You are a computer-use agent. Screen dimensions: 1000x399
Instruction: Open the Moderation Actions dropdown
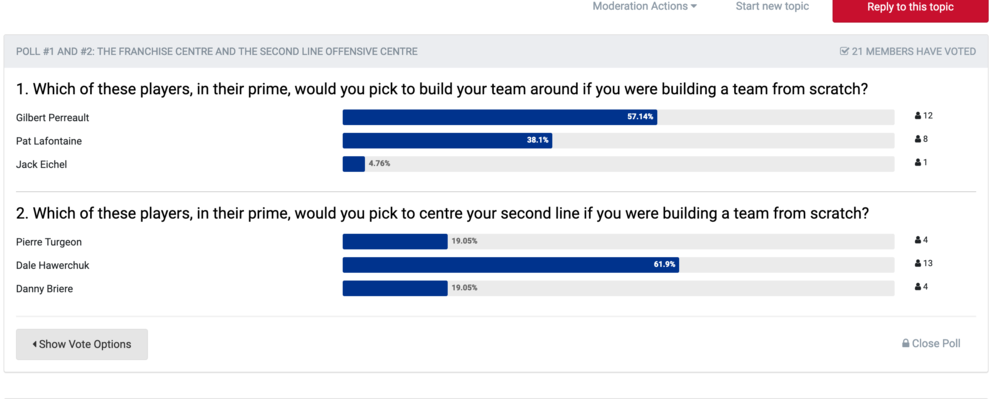point(644,6)
